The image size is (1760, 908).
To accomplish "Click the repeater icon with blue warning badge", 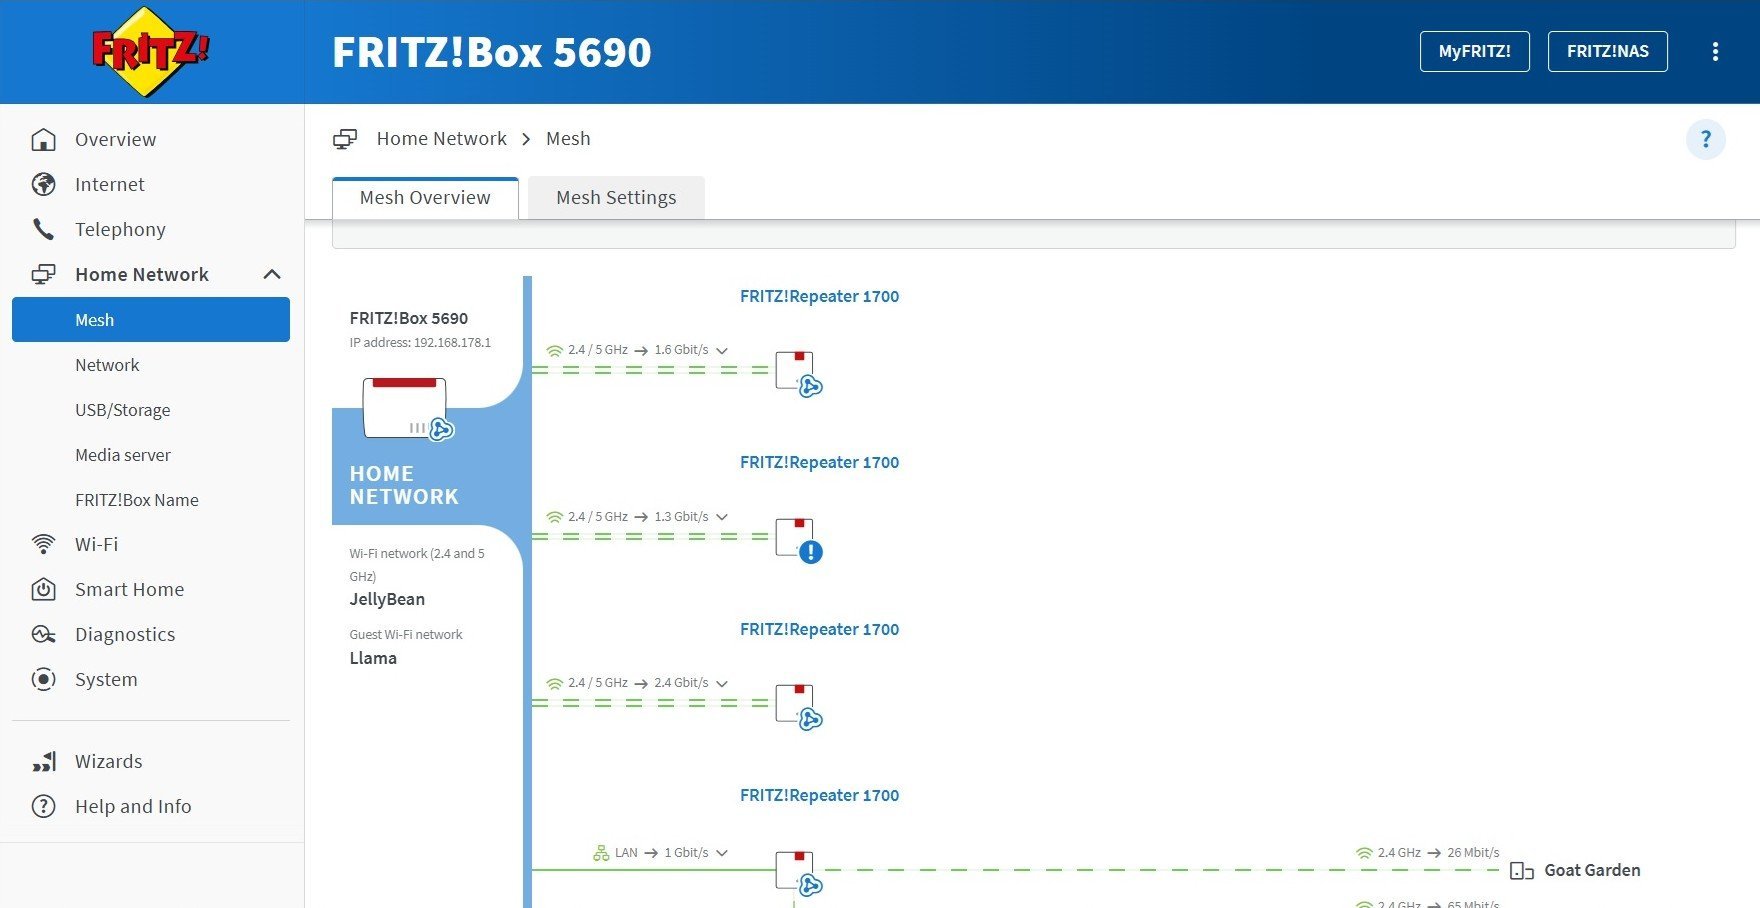I will [x=798, y=540].
